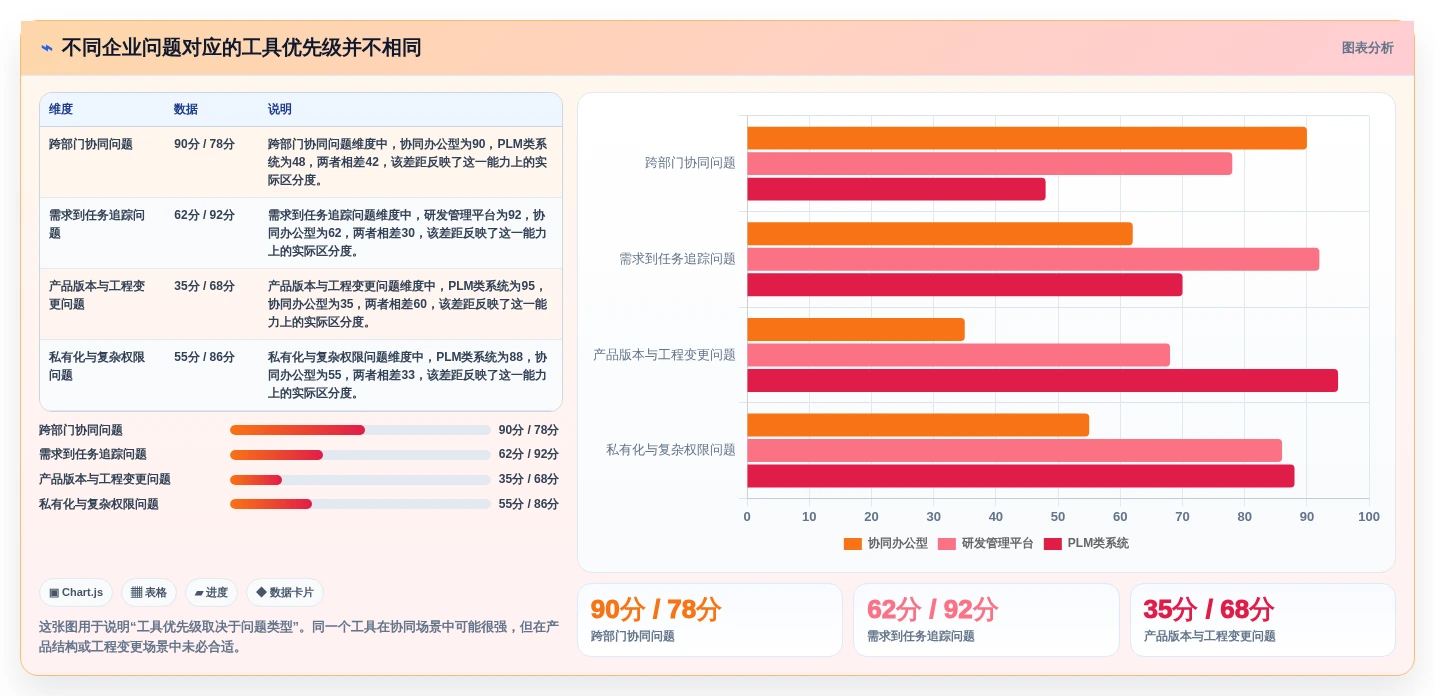Click x-axis tick label 100
This screenshot has height=696, width=1435.
point(1369,517)
